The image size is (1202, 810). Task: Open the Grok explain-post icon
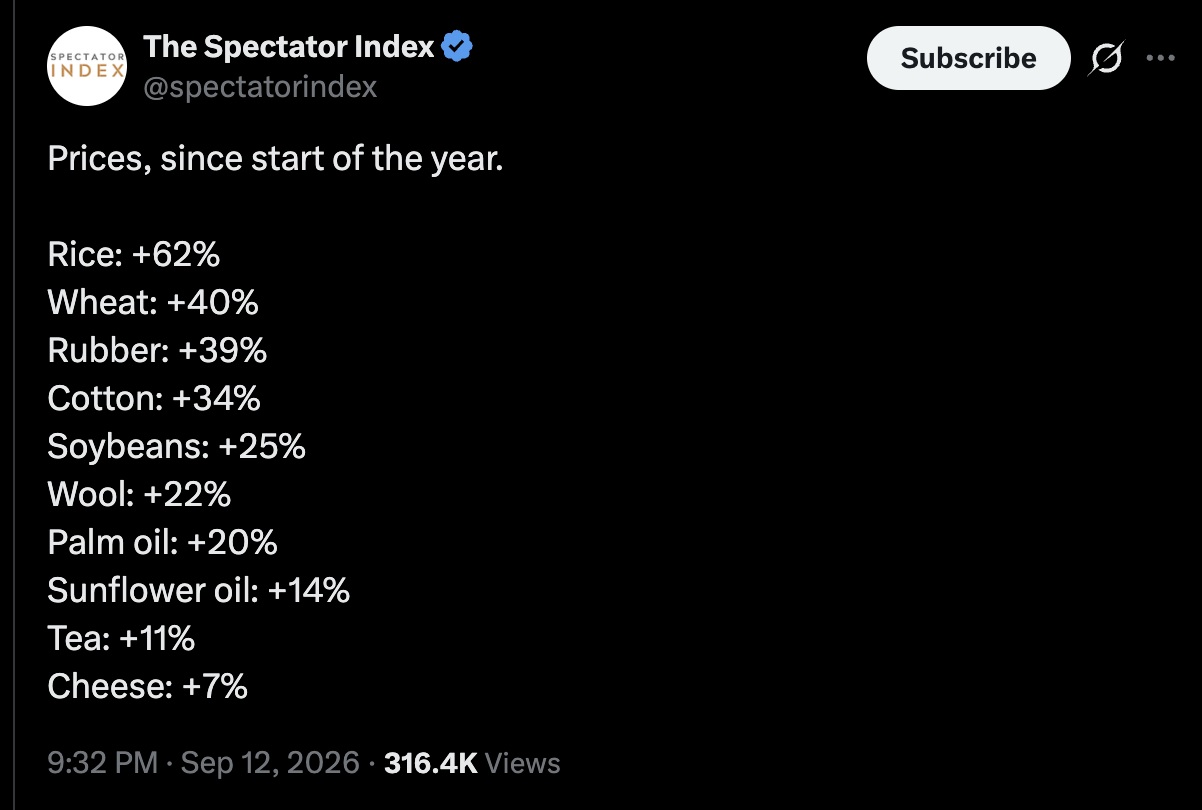click(1107, 58)
